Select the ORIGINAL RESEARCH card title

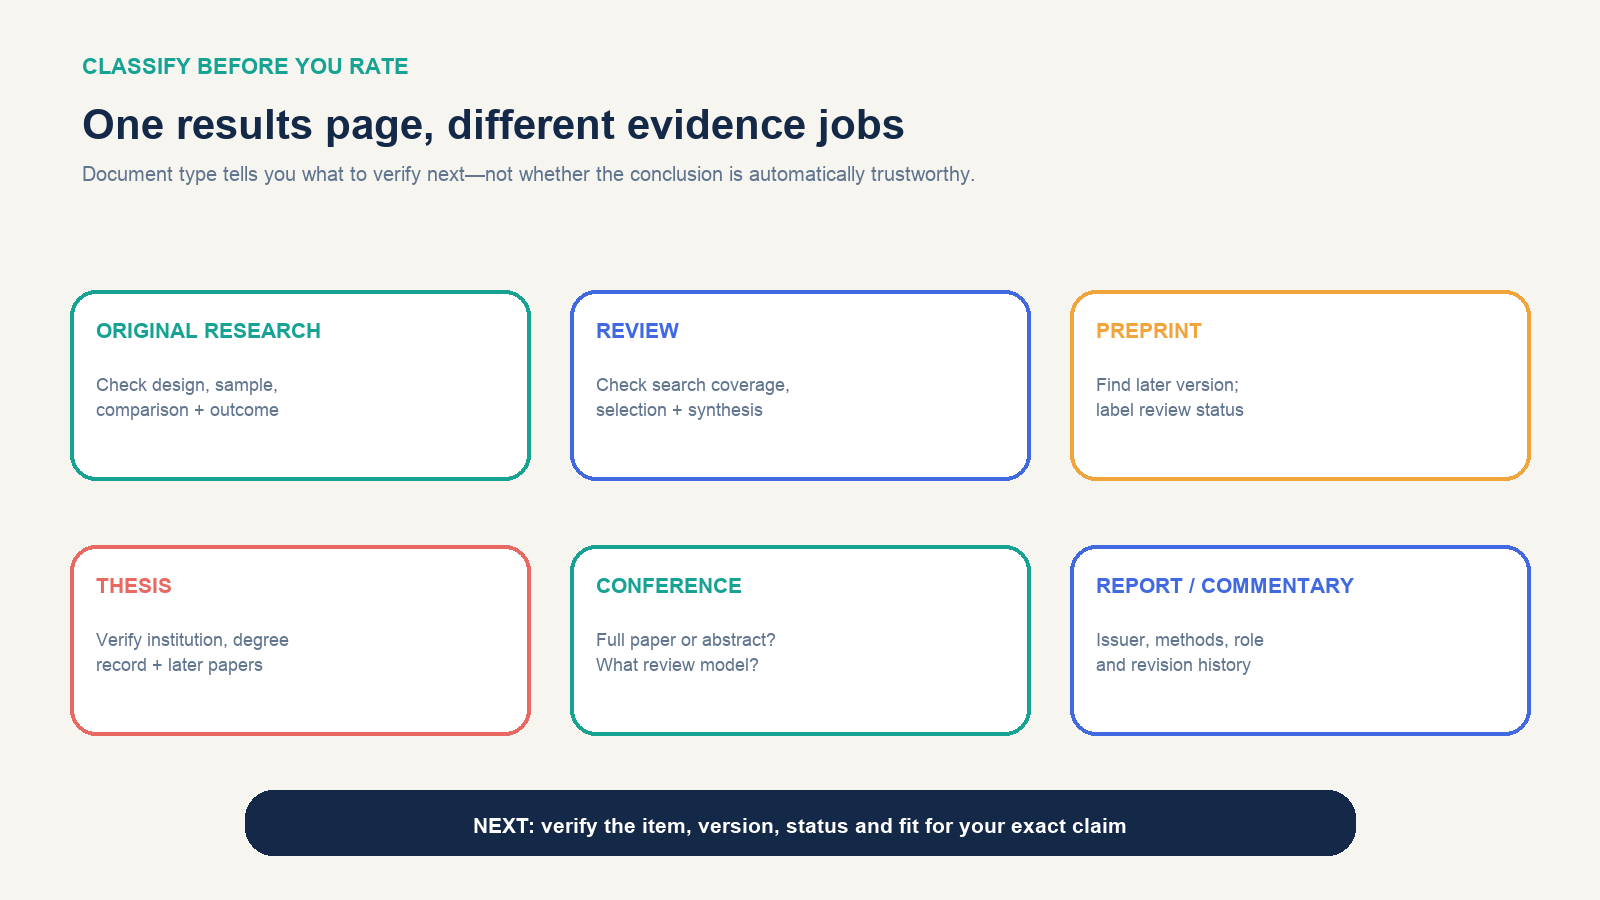point(208,331)
